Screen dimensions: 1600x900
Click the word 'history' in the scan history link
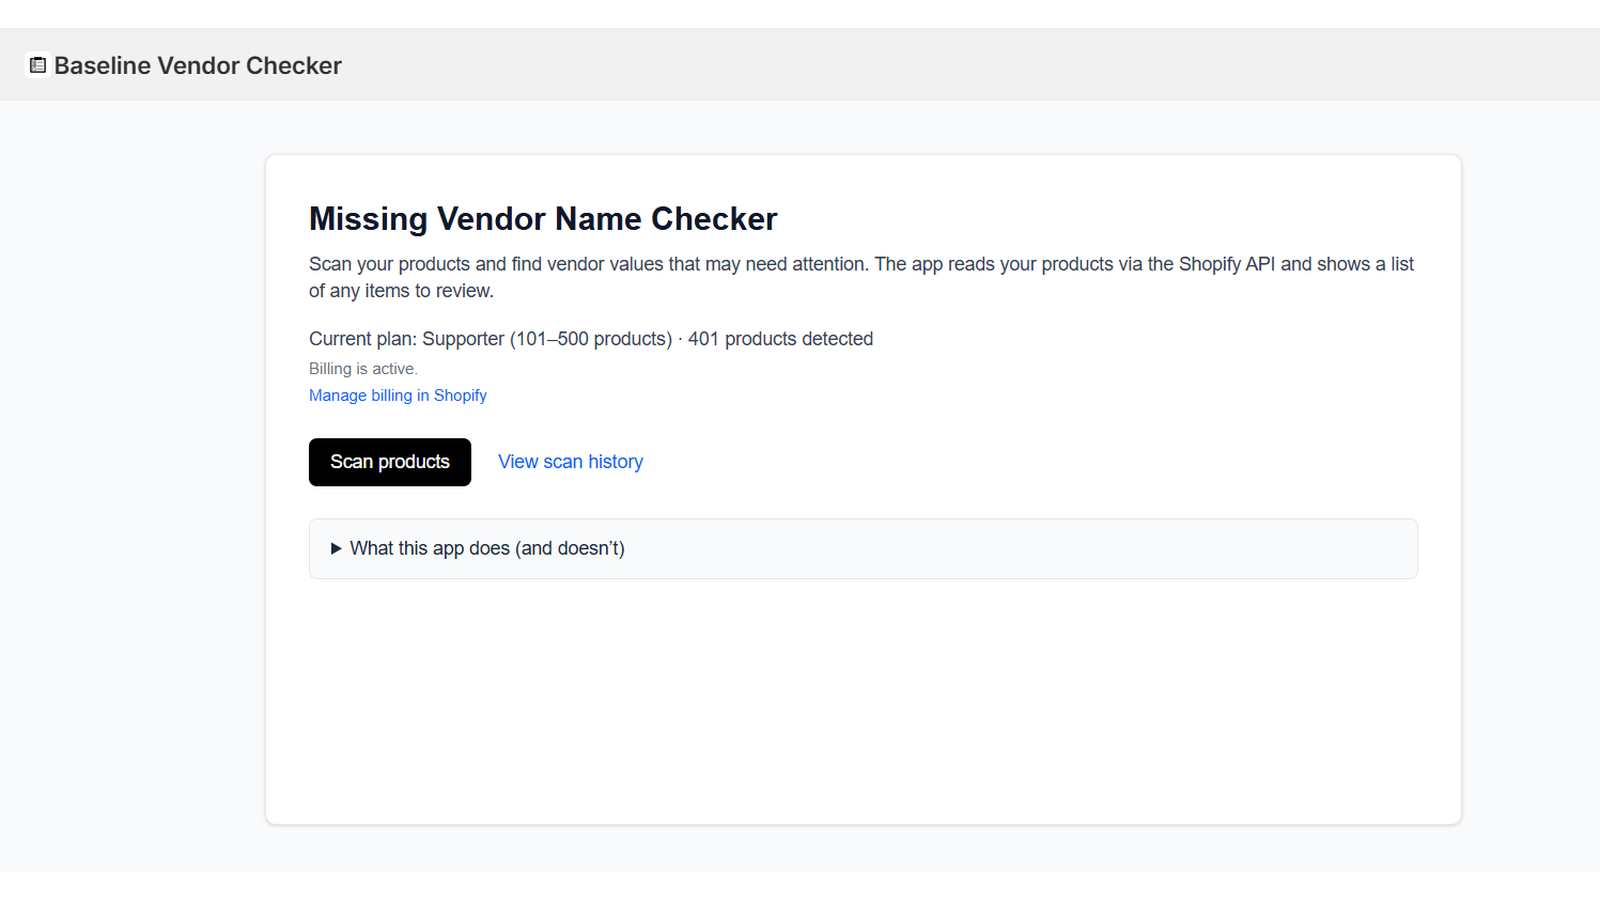coord(615,462)
